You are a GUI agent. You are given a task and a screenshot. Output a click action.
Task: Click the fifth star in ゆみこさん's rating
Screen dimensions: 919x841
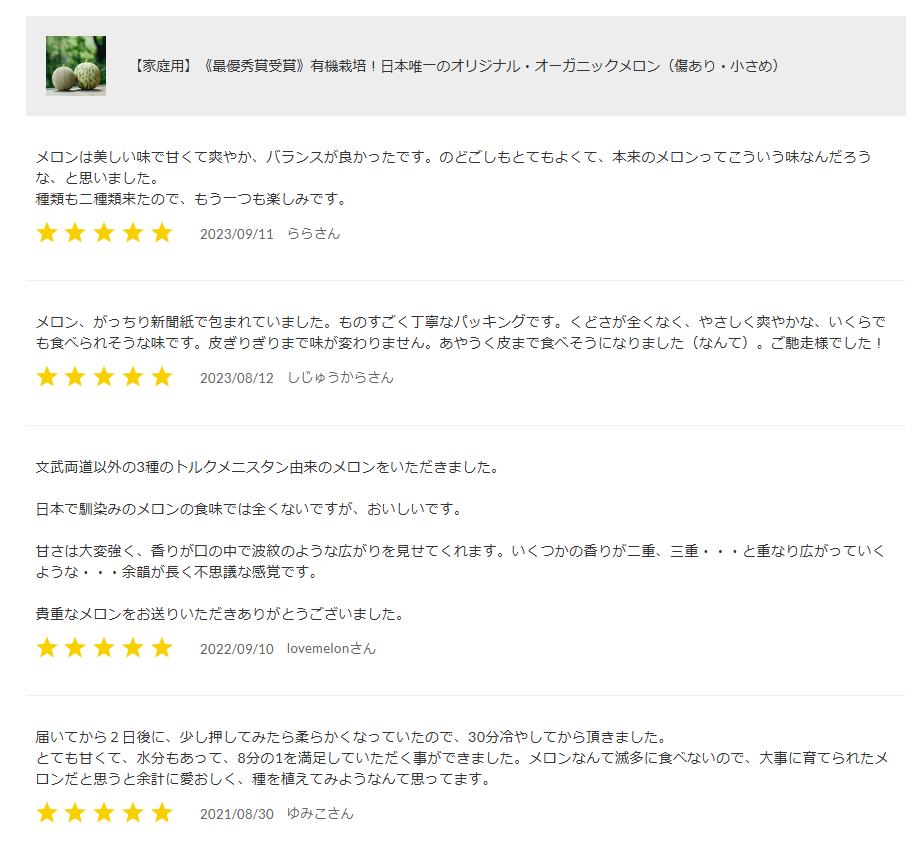(162, 813)
